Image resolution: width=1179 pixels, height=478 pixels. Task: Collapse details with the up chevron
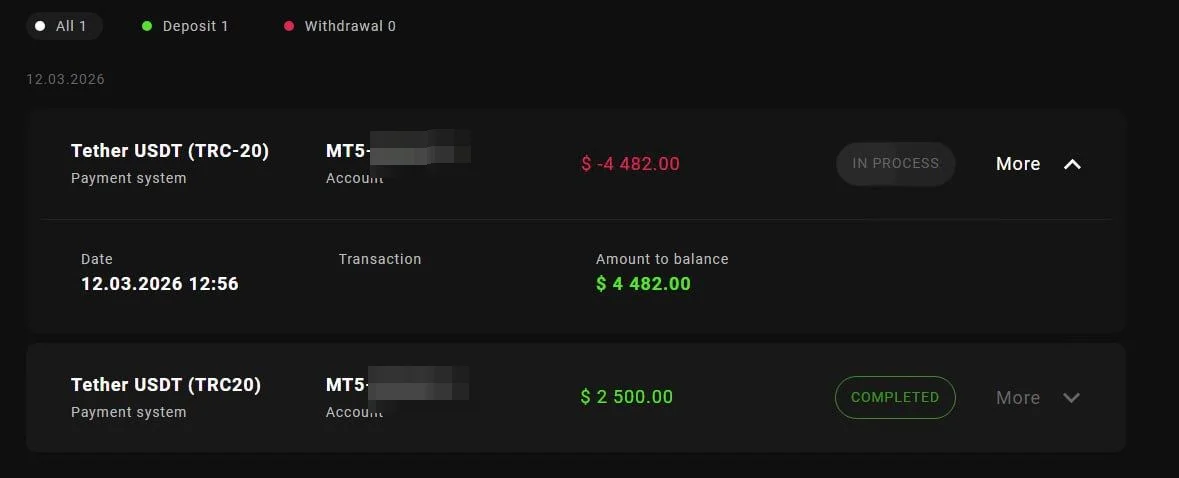[x=1072, y=164]
